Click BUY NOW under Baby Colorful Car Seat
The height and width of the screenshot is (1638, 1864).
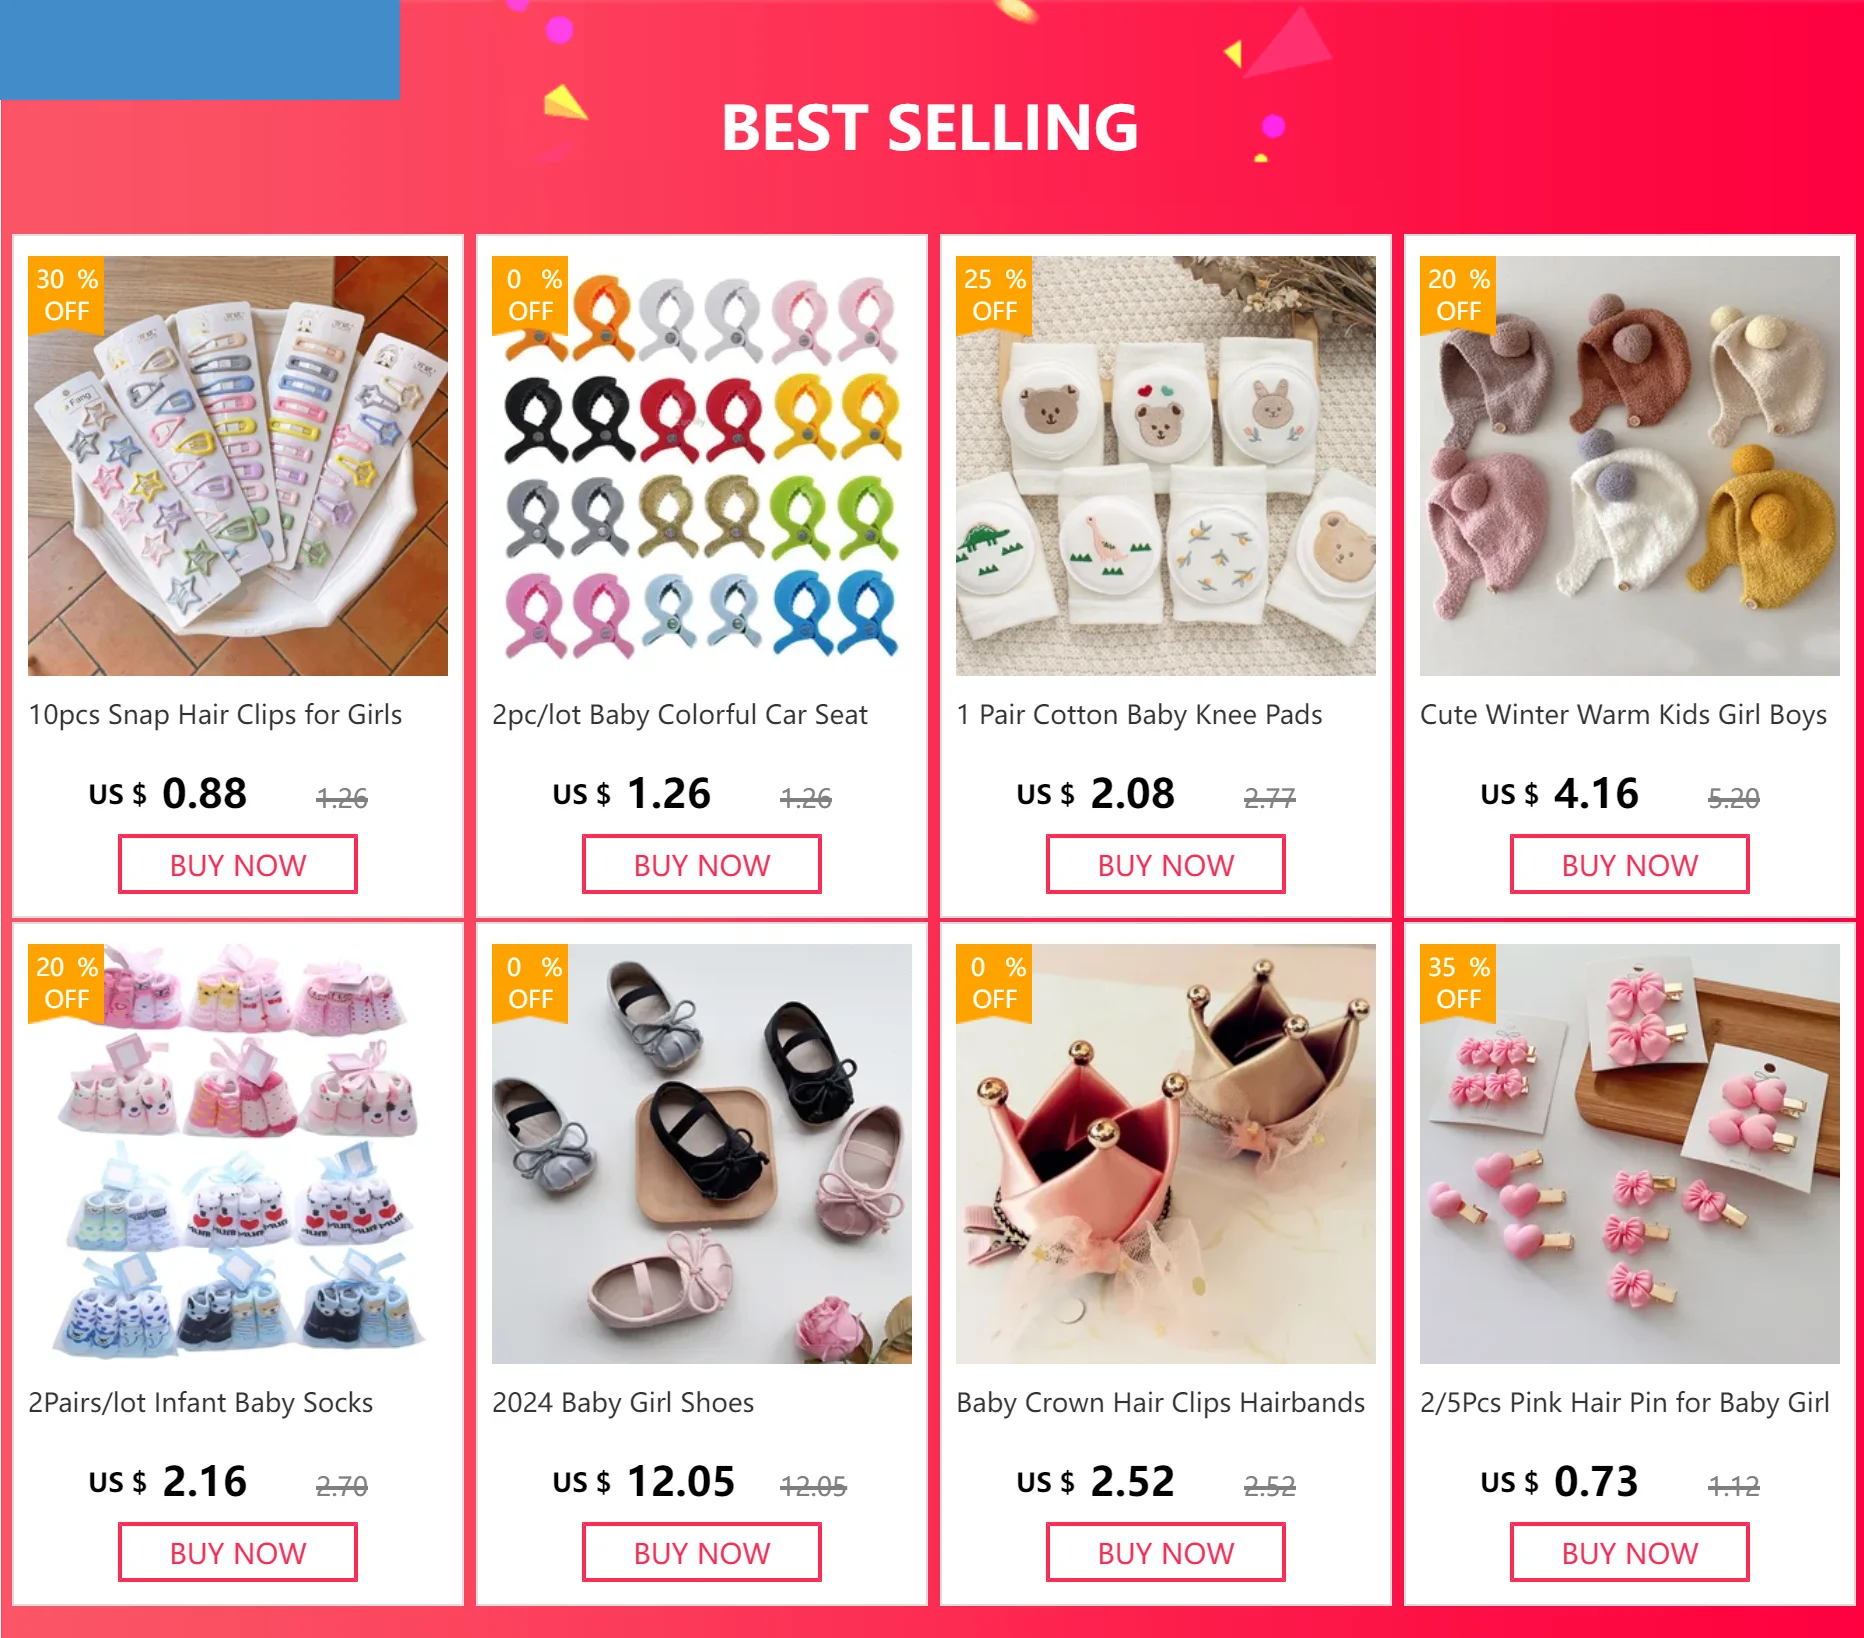pyautogui.click(x=702, y=865)
